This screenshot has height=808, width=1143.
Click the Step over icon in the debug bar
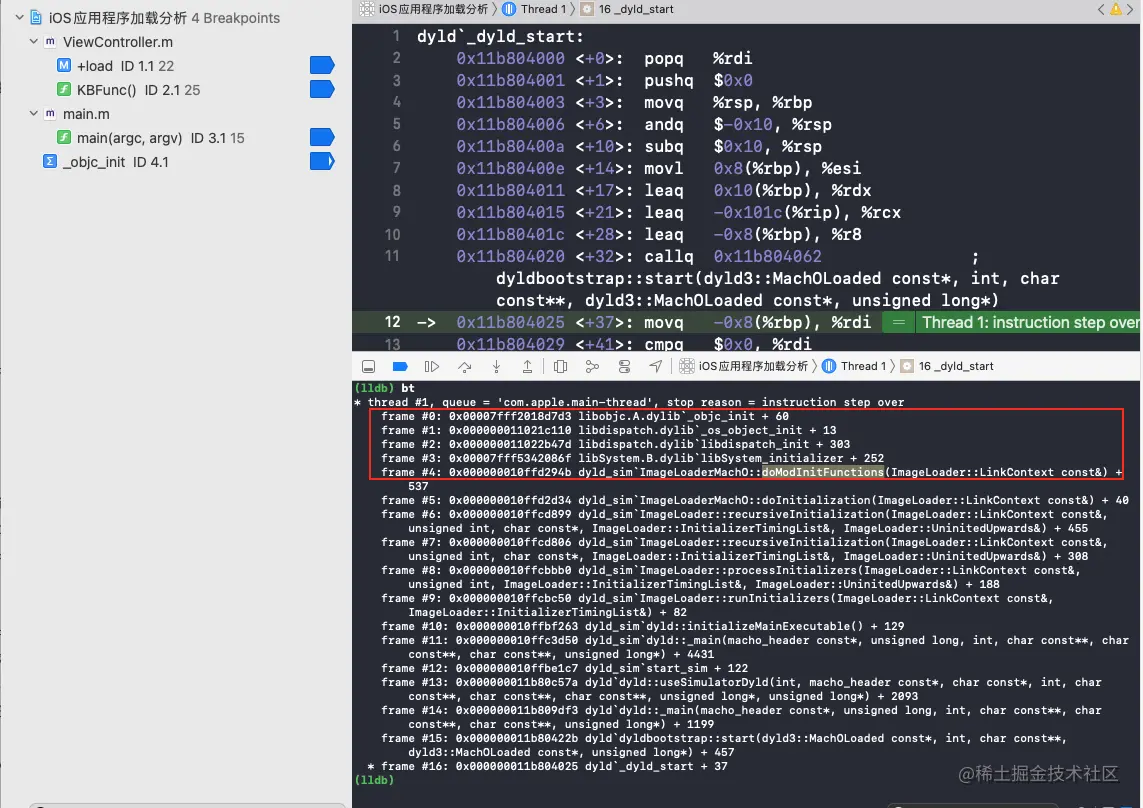pos(464,366)
